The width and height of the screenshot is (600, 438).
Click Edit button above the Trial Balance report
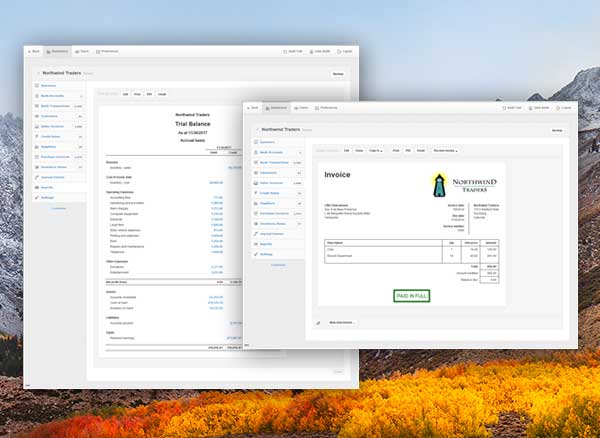[x=126, y=94]
